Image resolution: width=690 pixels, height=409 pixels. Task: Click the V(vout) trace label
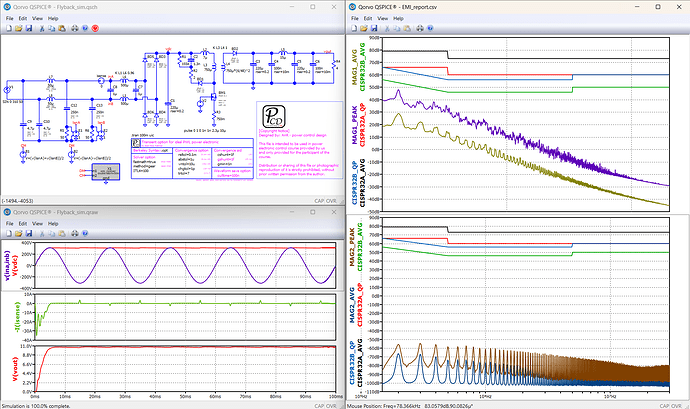tap(15, 369)
